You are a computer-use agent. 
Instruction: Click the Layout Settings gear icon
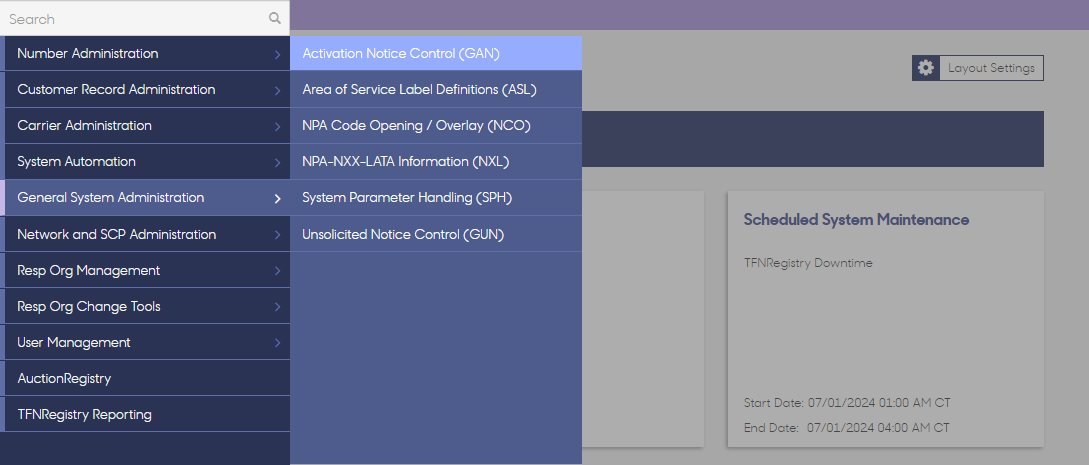tap(926, 68)
